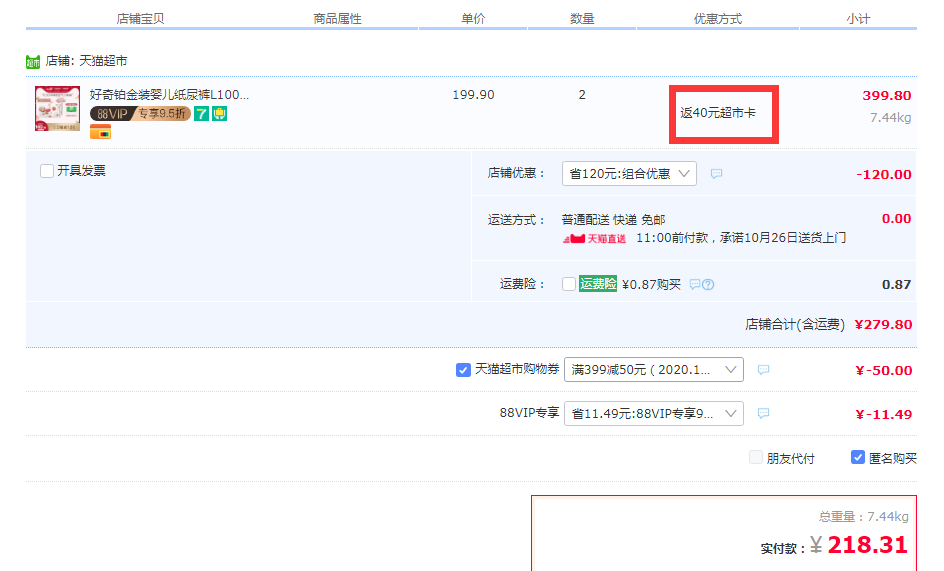Click the shipping method text 普通配送 快递 免邮
This screenshot has width=944, height=571.
pyautogui.click(x=613, y=220)
